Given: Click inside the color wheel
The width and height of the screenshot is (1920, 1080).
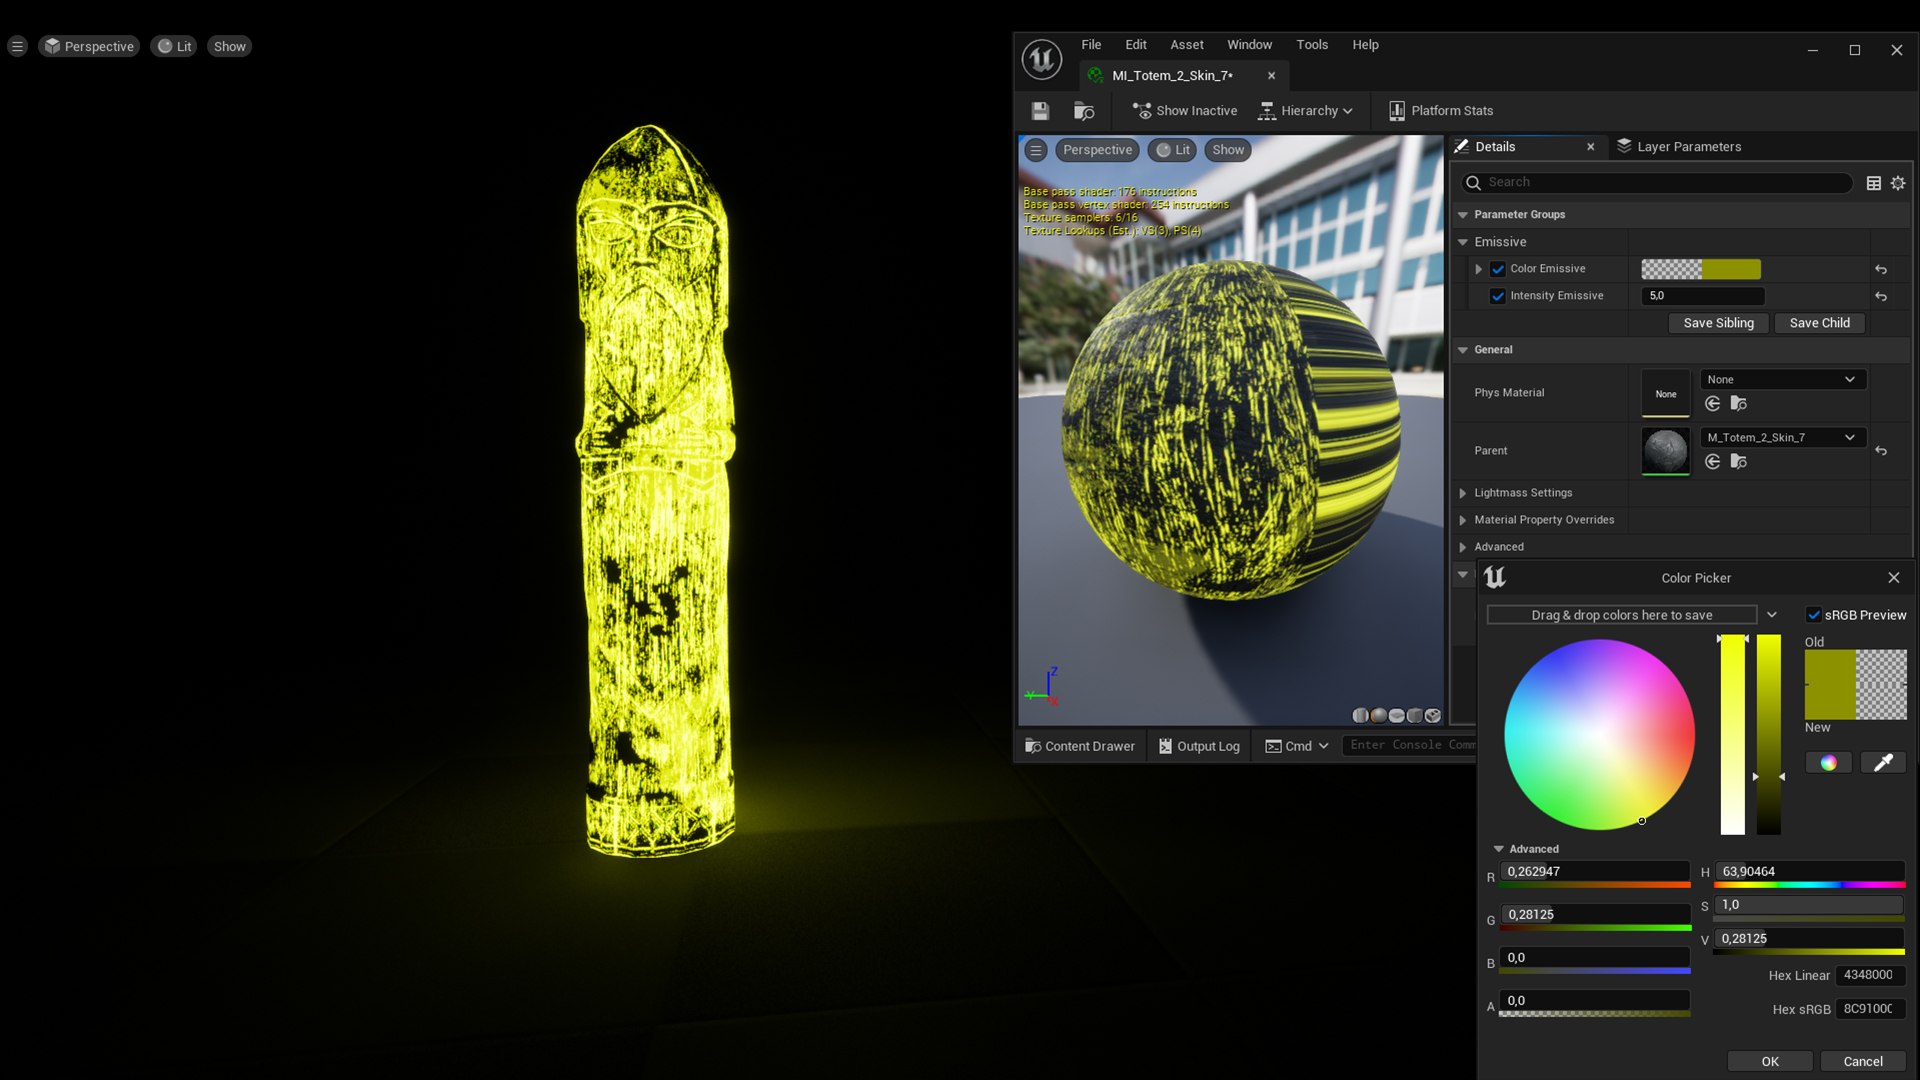Looking at the screenshot, I should [1599, 735].
